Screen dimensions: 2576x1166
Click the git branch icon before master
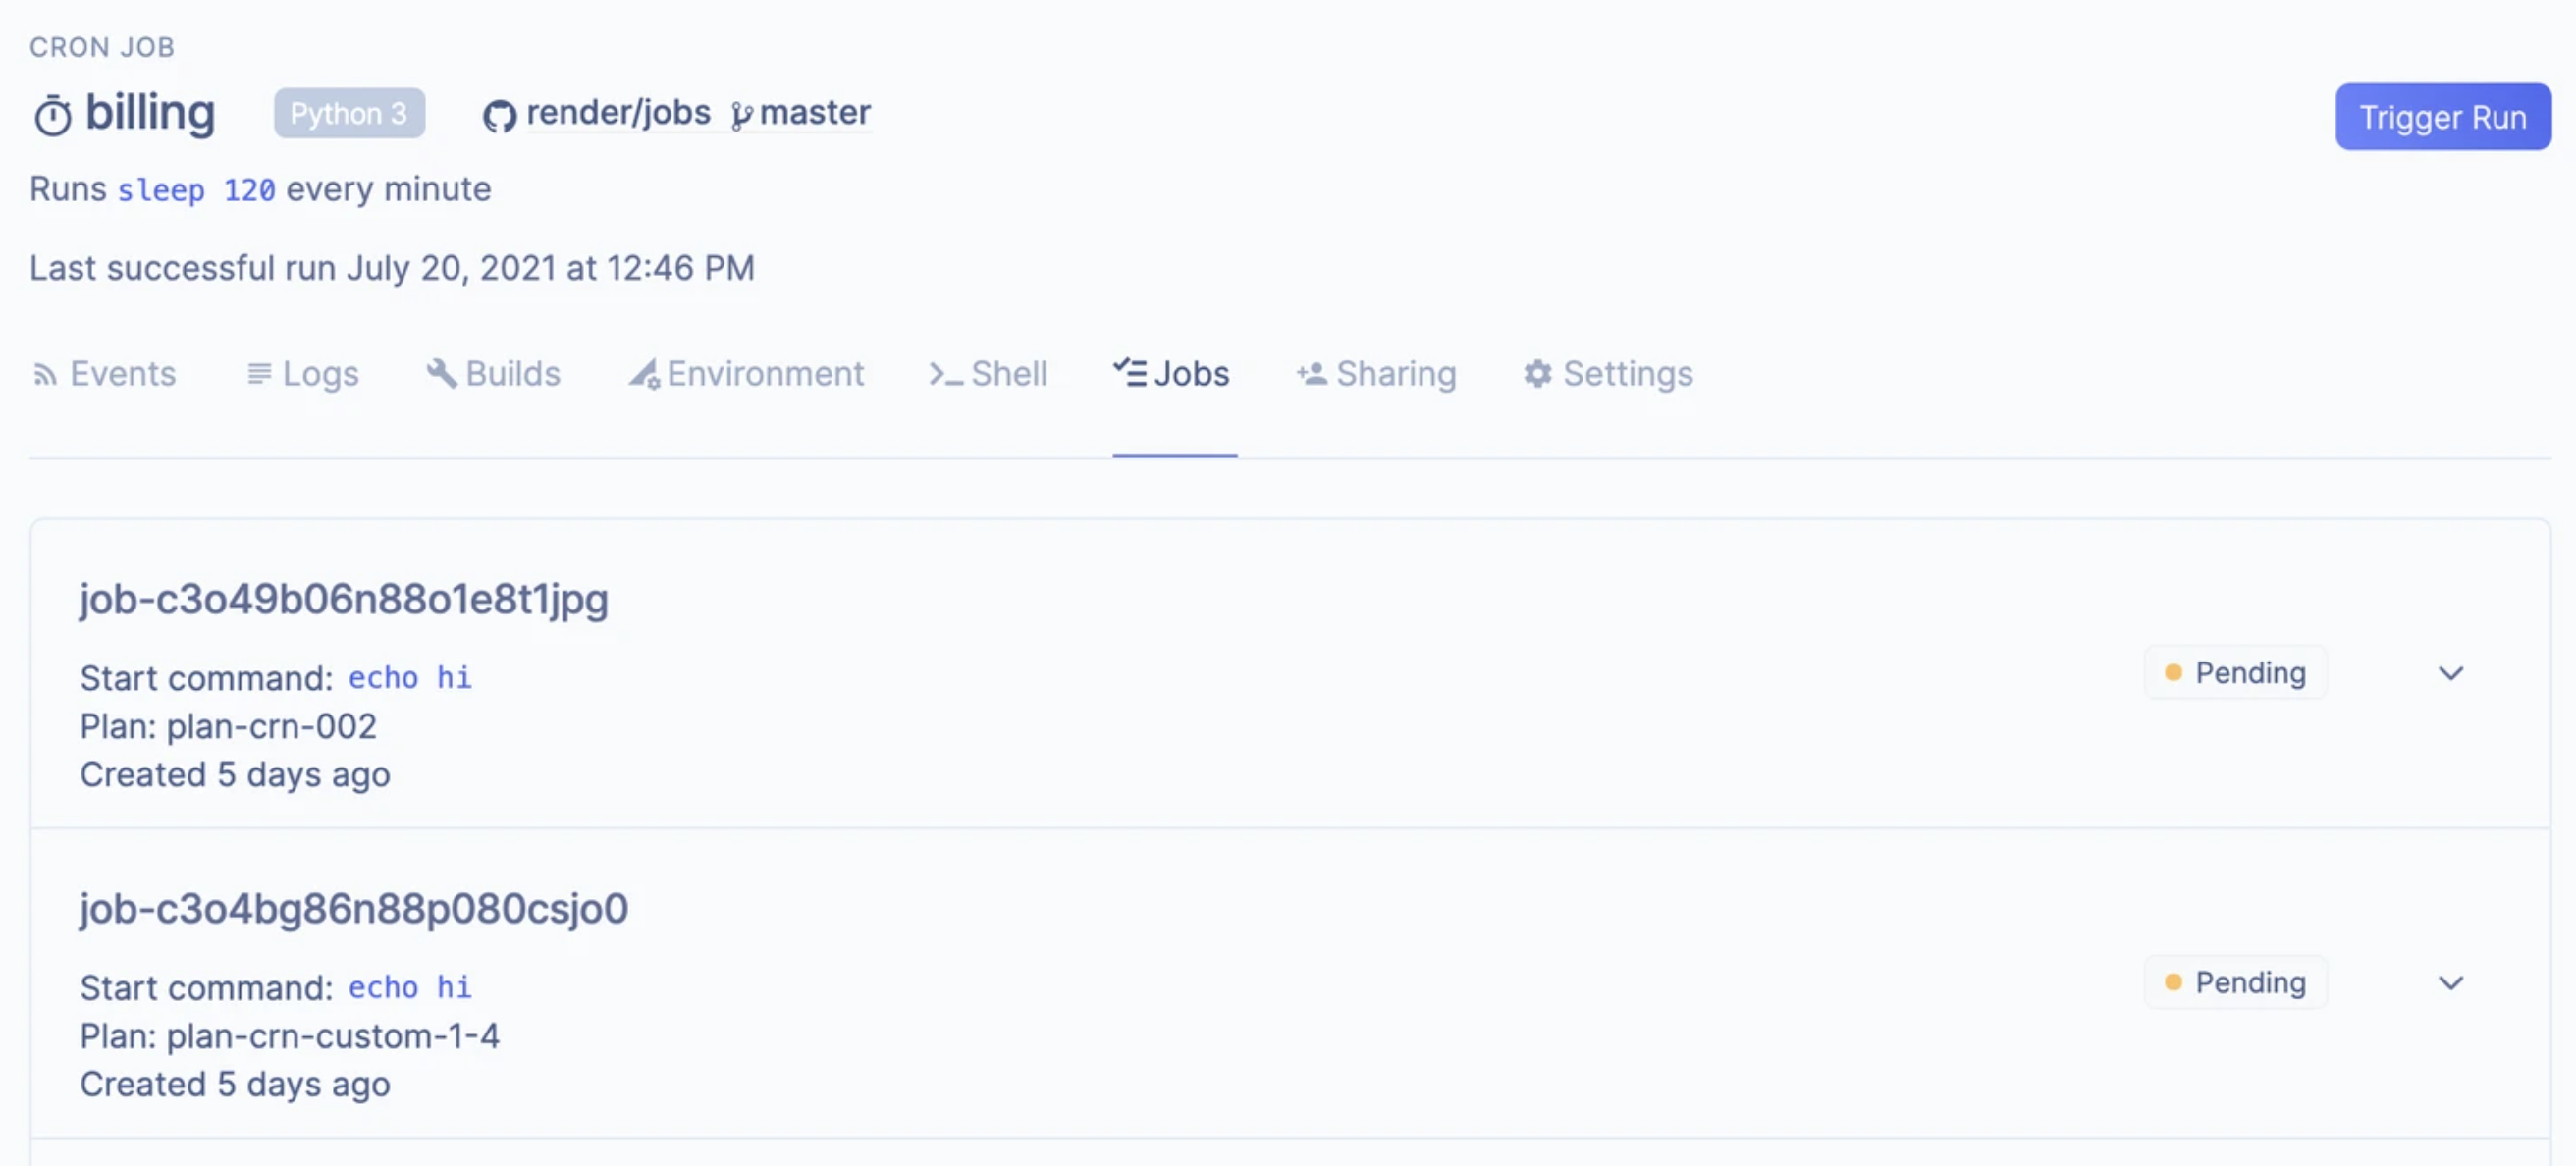[741, 116]
